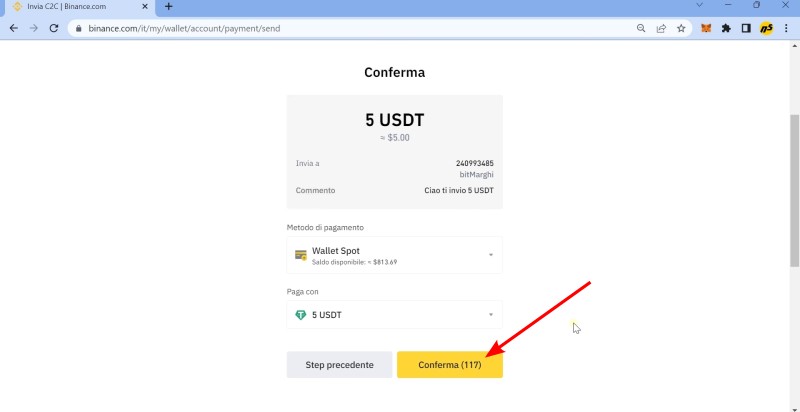This screenshot has width=800, height=412.
Task: Reload the Binance page
Action: pyautogui.click(x=54, y=29)
